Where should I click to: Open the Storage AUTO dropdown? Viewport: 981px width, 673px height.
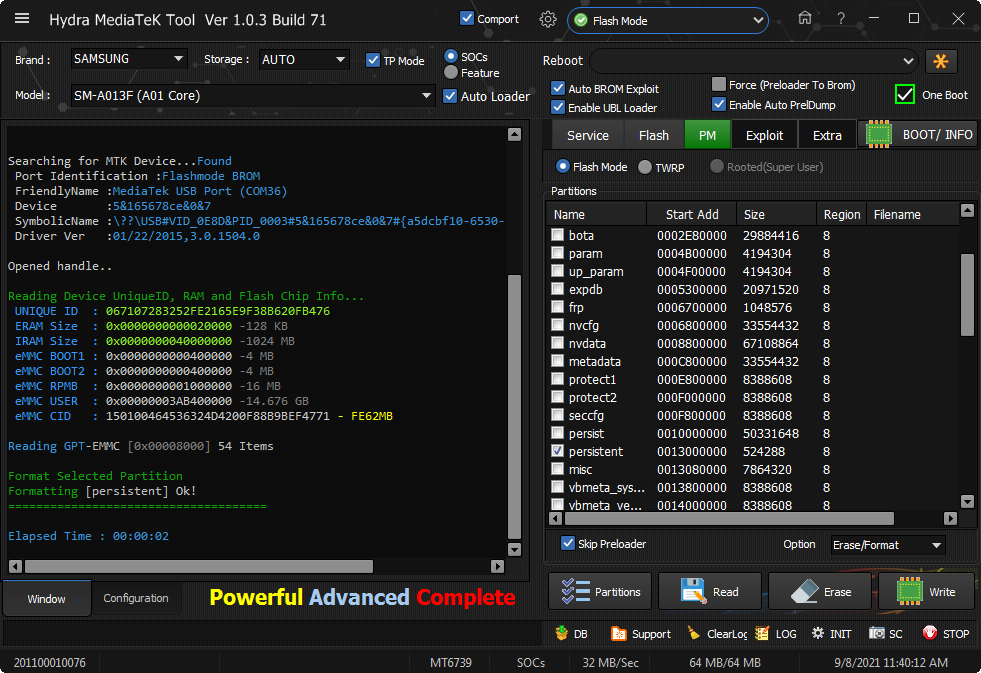click(x=303, y=59)
